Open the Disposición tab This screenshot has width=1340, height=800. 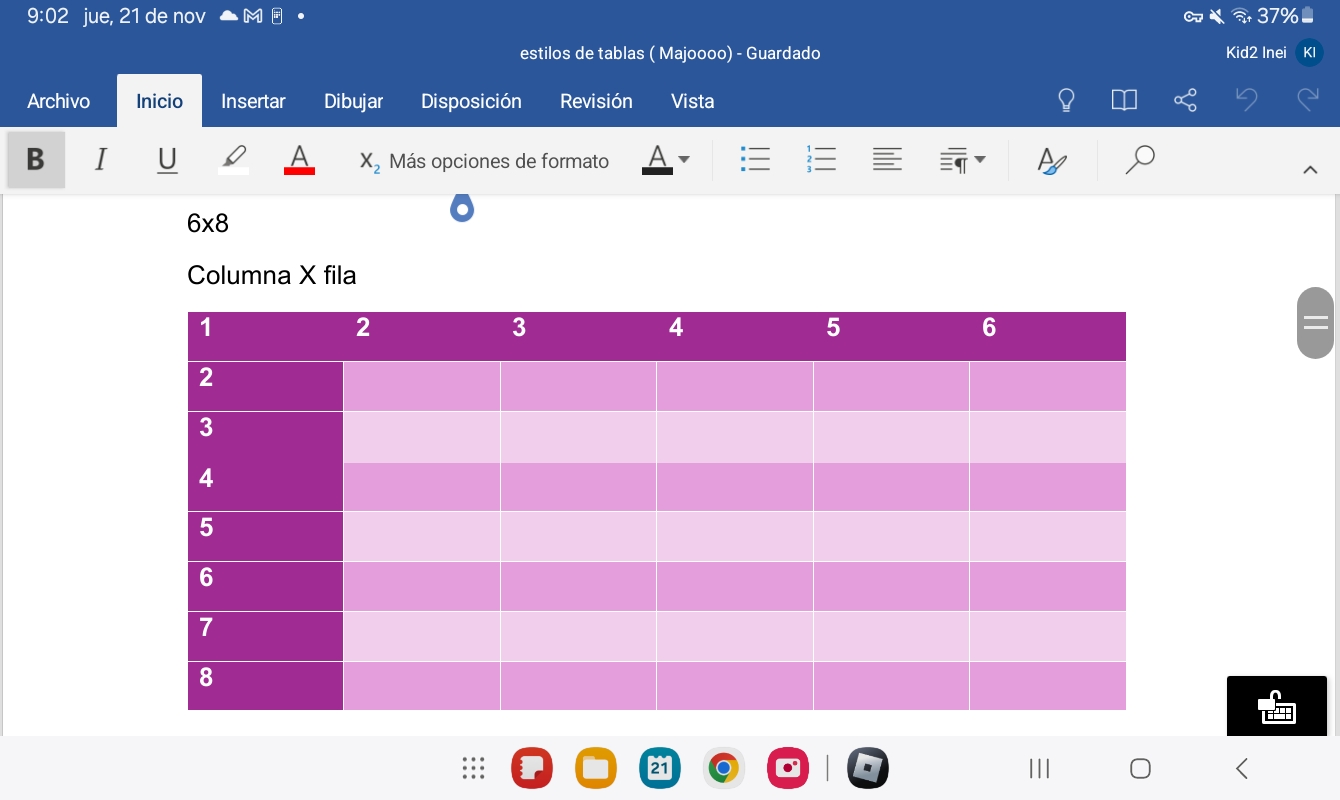pos(471,101)
